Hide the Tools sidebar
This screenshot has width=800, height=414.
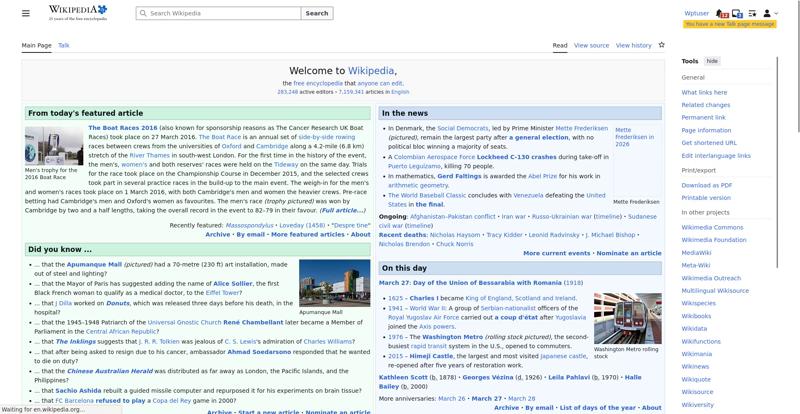click(712, 61)
